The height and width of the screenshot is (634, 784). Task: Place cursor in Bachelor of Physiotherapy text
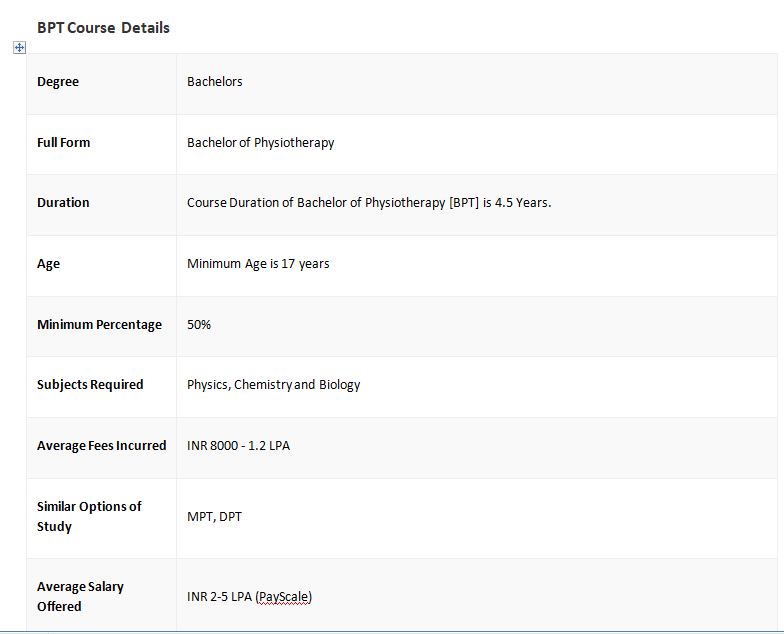(260, 143)
